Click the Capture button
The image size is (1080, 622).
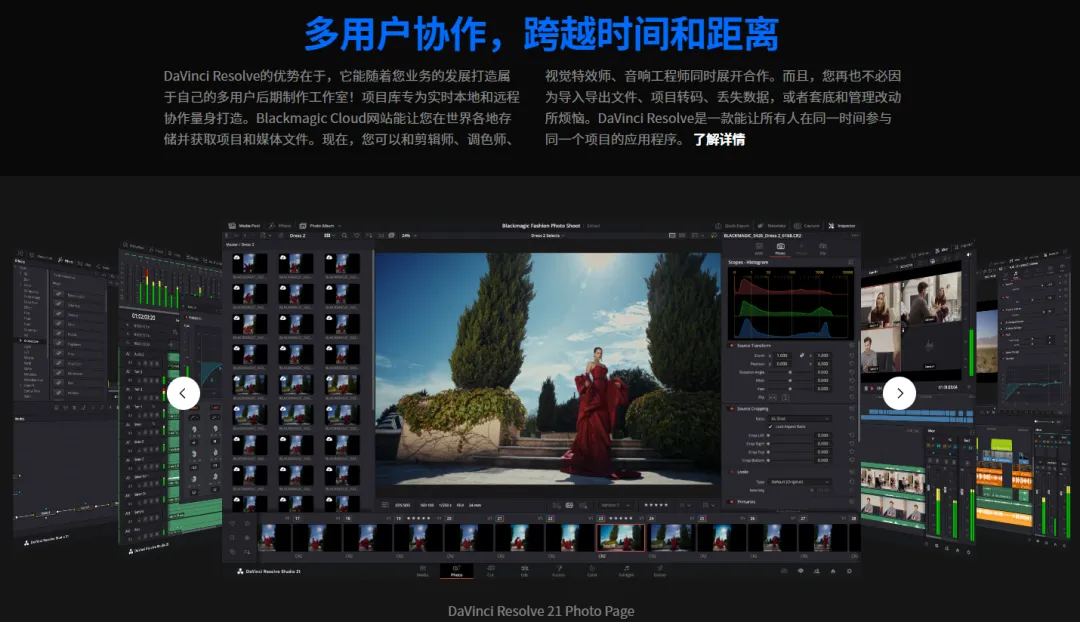click(807, 226)
